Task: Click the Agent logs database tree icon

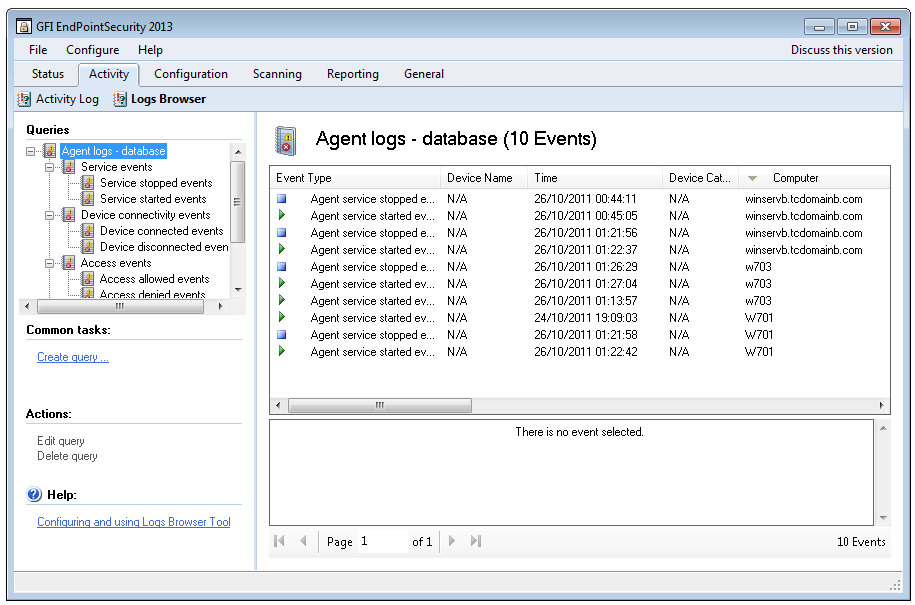Action: coord(50,151)
